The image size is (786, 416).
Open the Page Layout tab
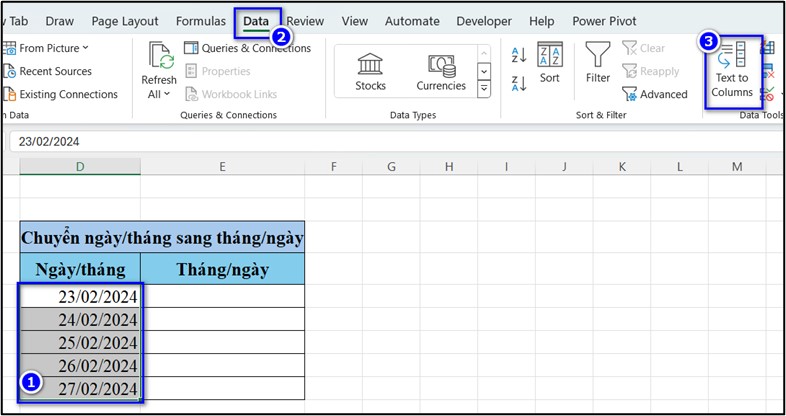(125, 22)
